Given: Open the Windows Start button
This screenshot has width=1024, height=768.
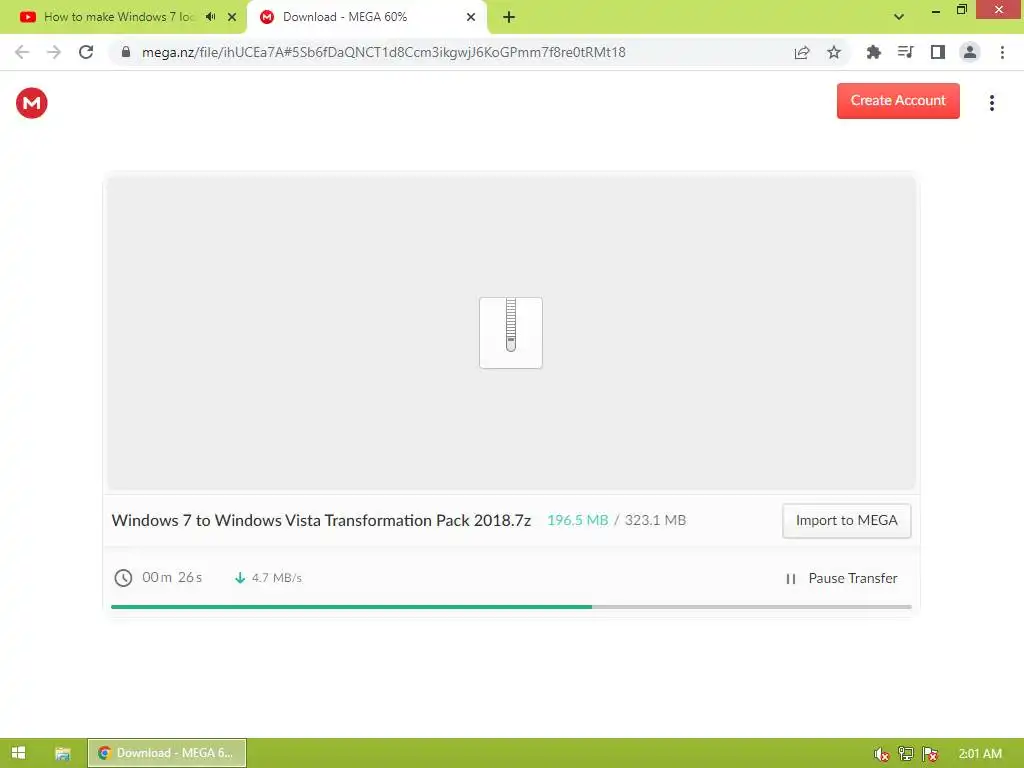Looking at the screenshot, I should click(18, 753).
